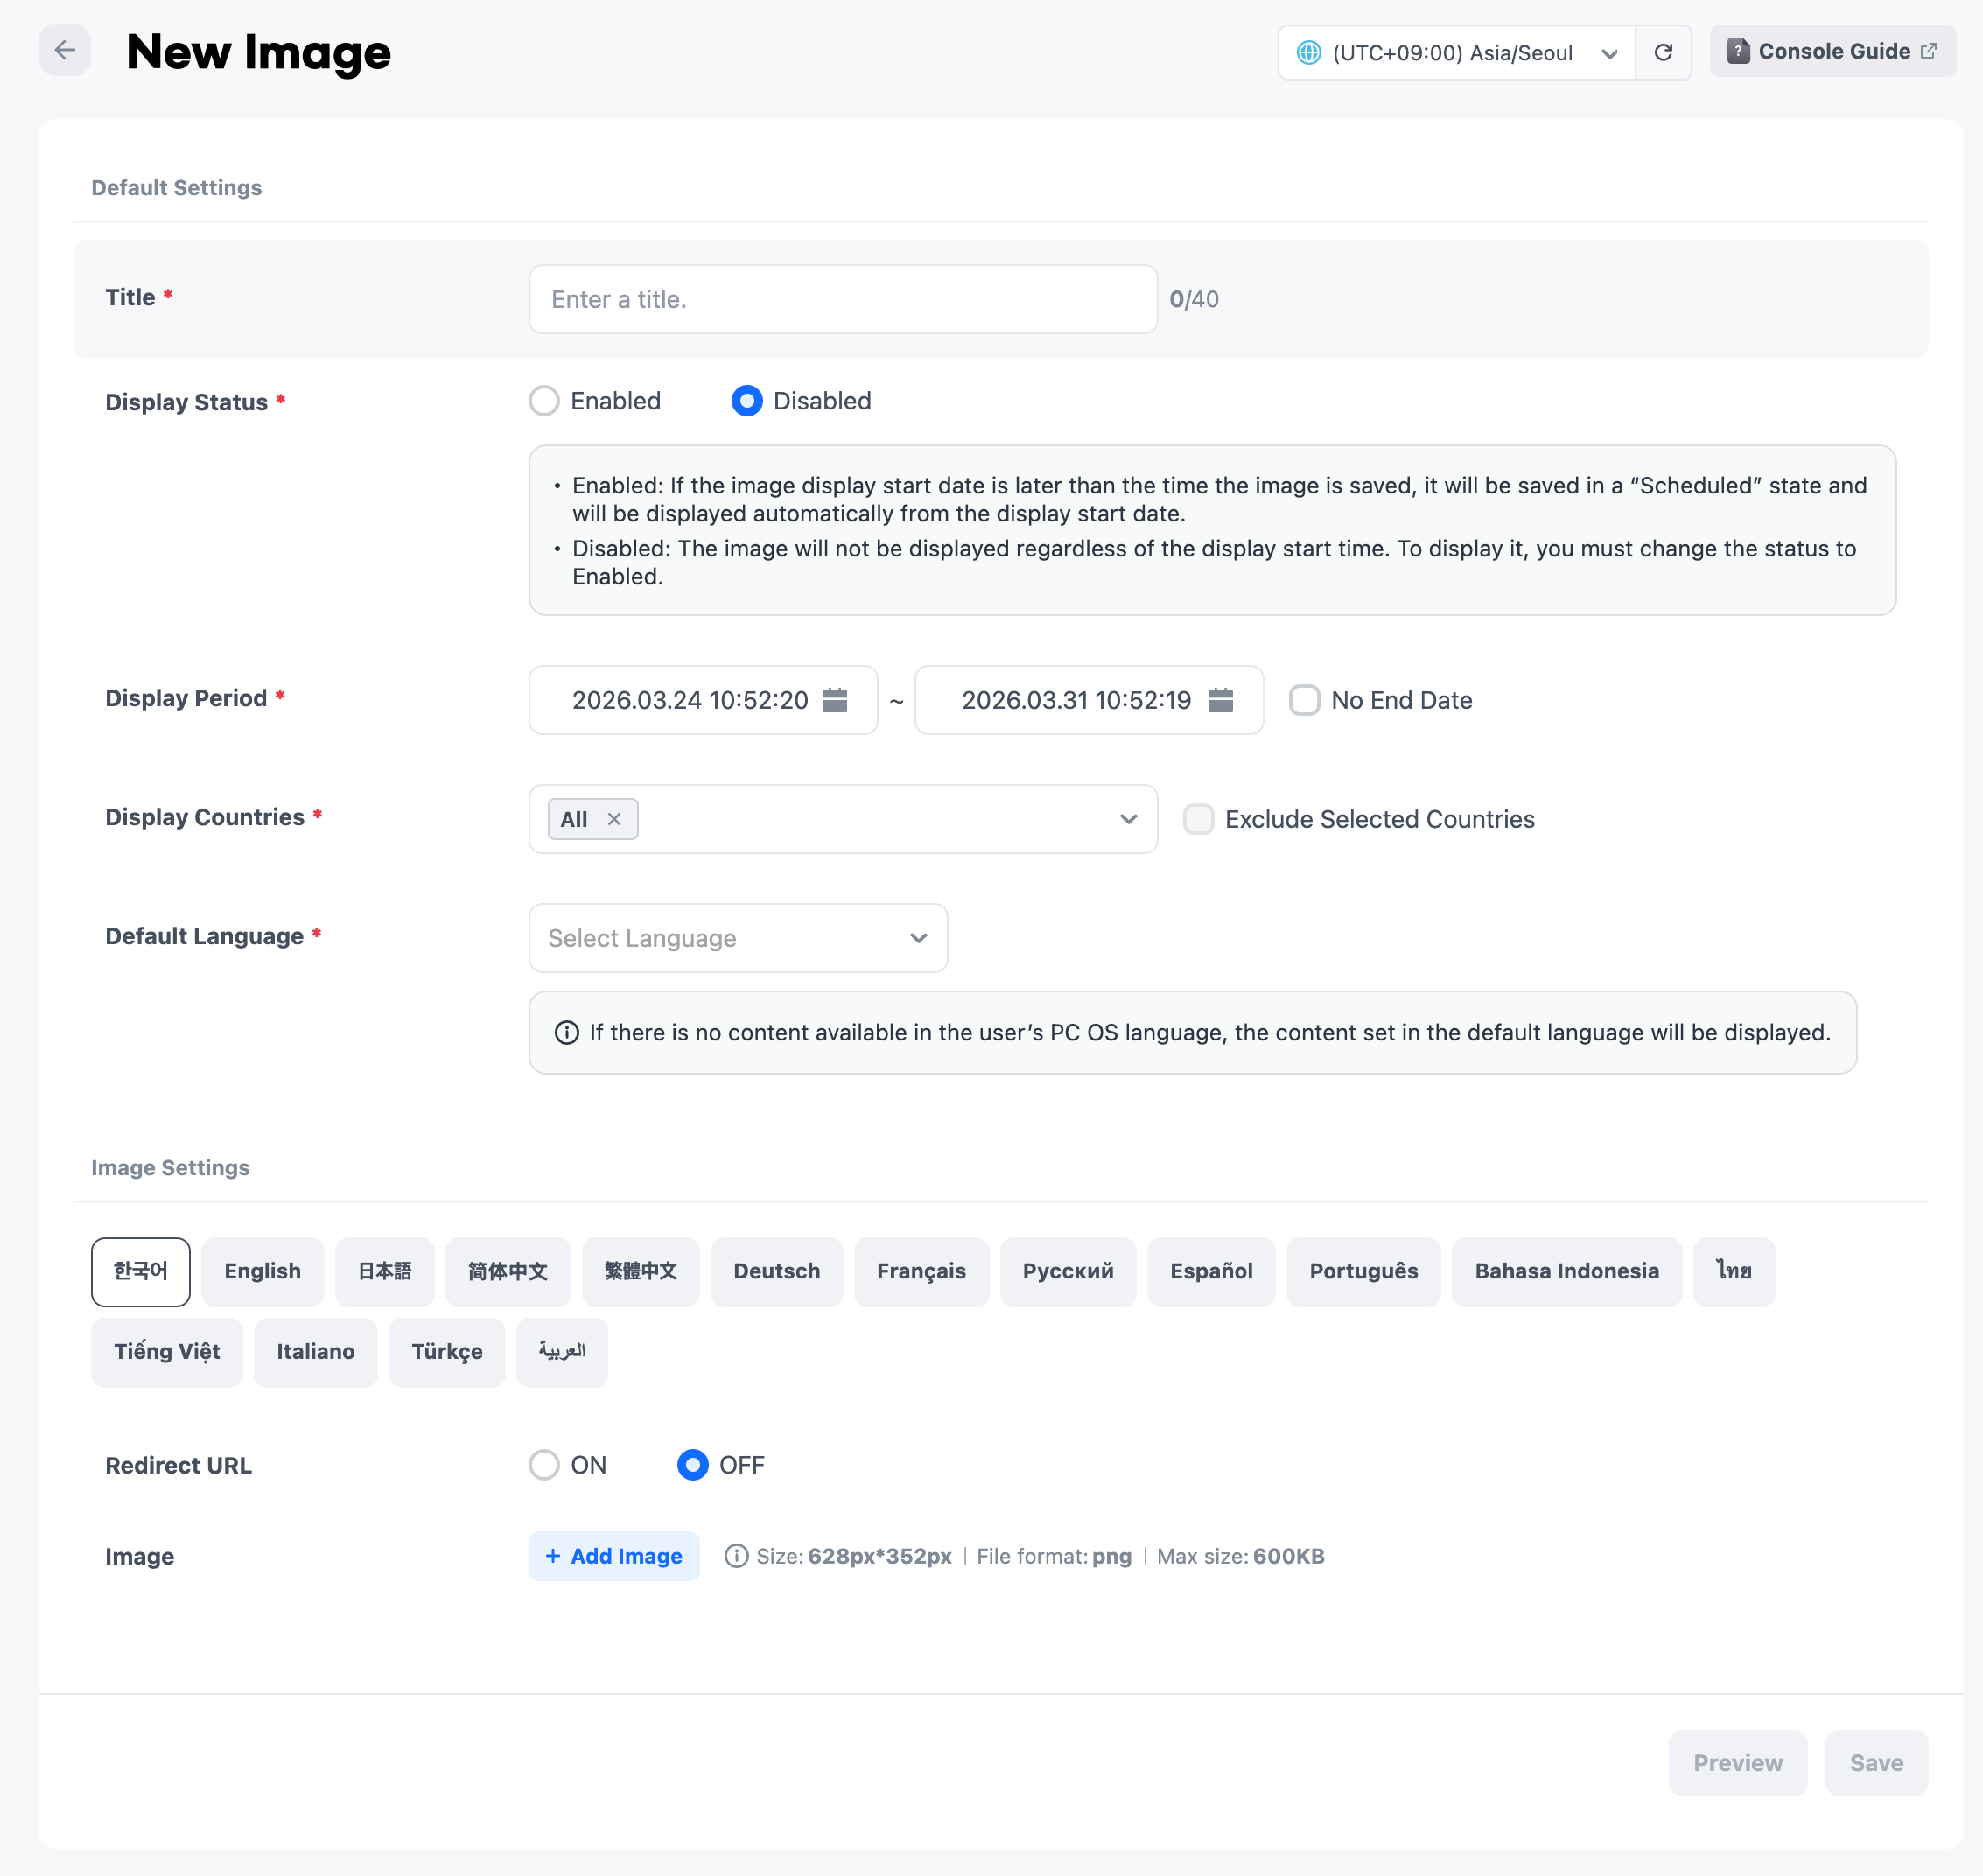Viewport: 1983px width, 1876px height.
Task: Click the globe timezone icon
Action: (1308, 52)
